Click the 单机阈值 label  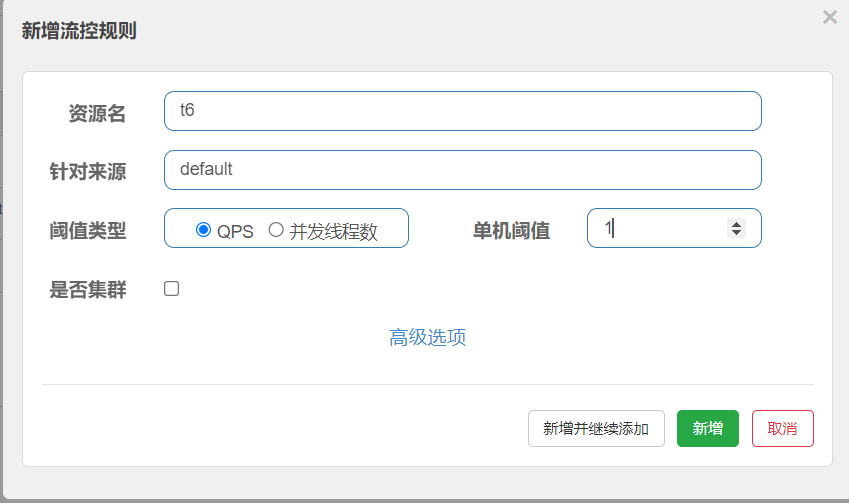point(511,231)
